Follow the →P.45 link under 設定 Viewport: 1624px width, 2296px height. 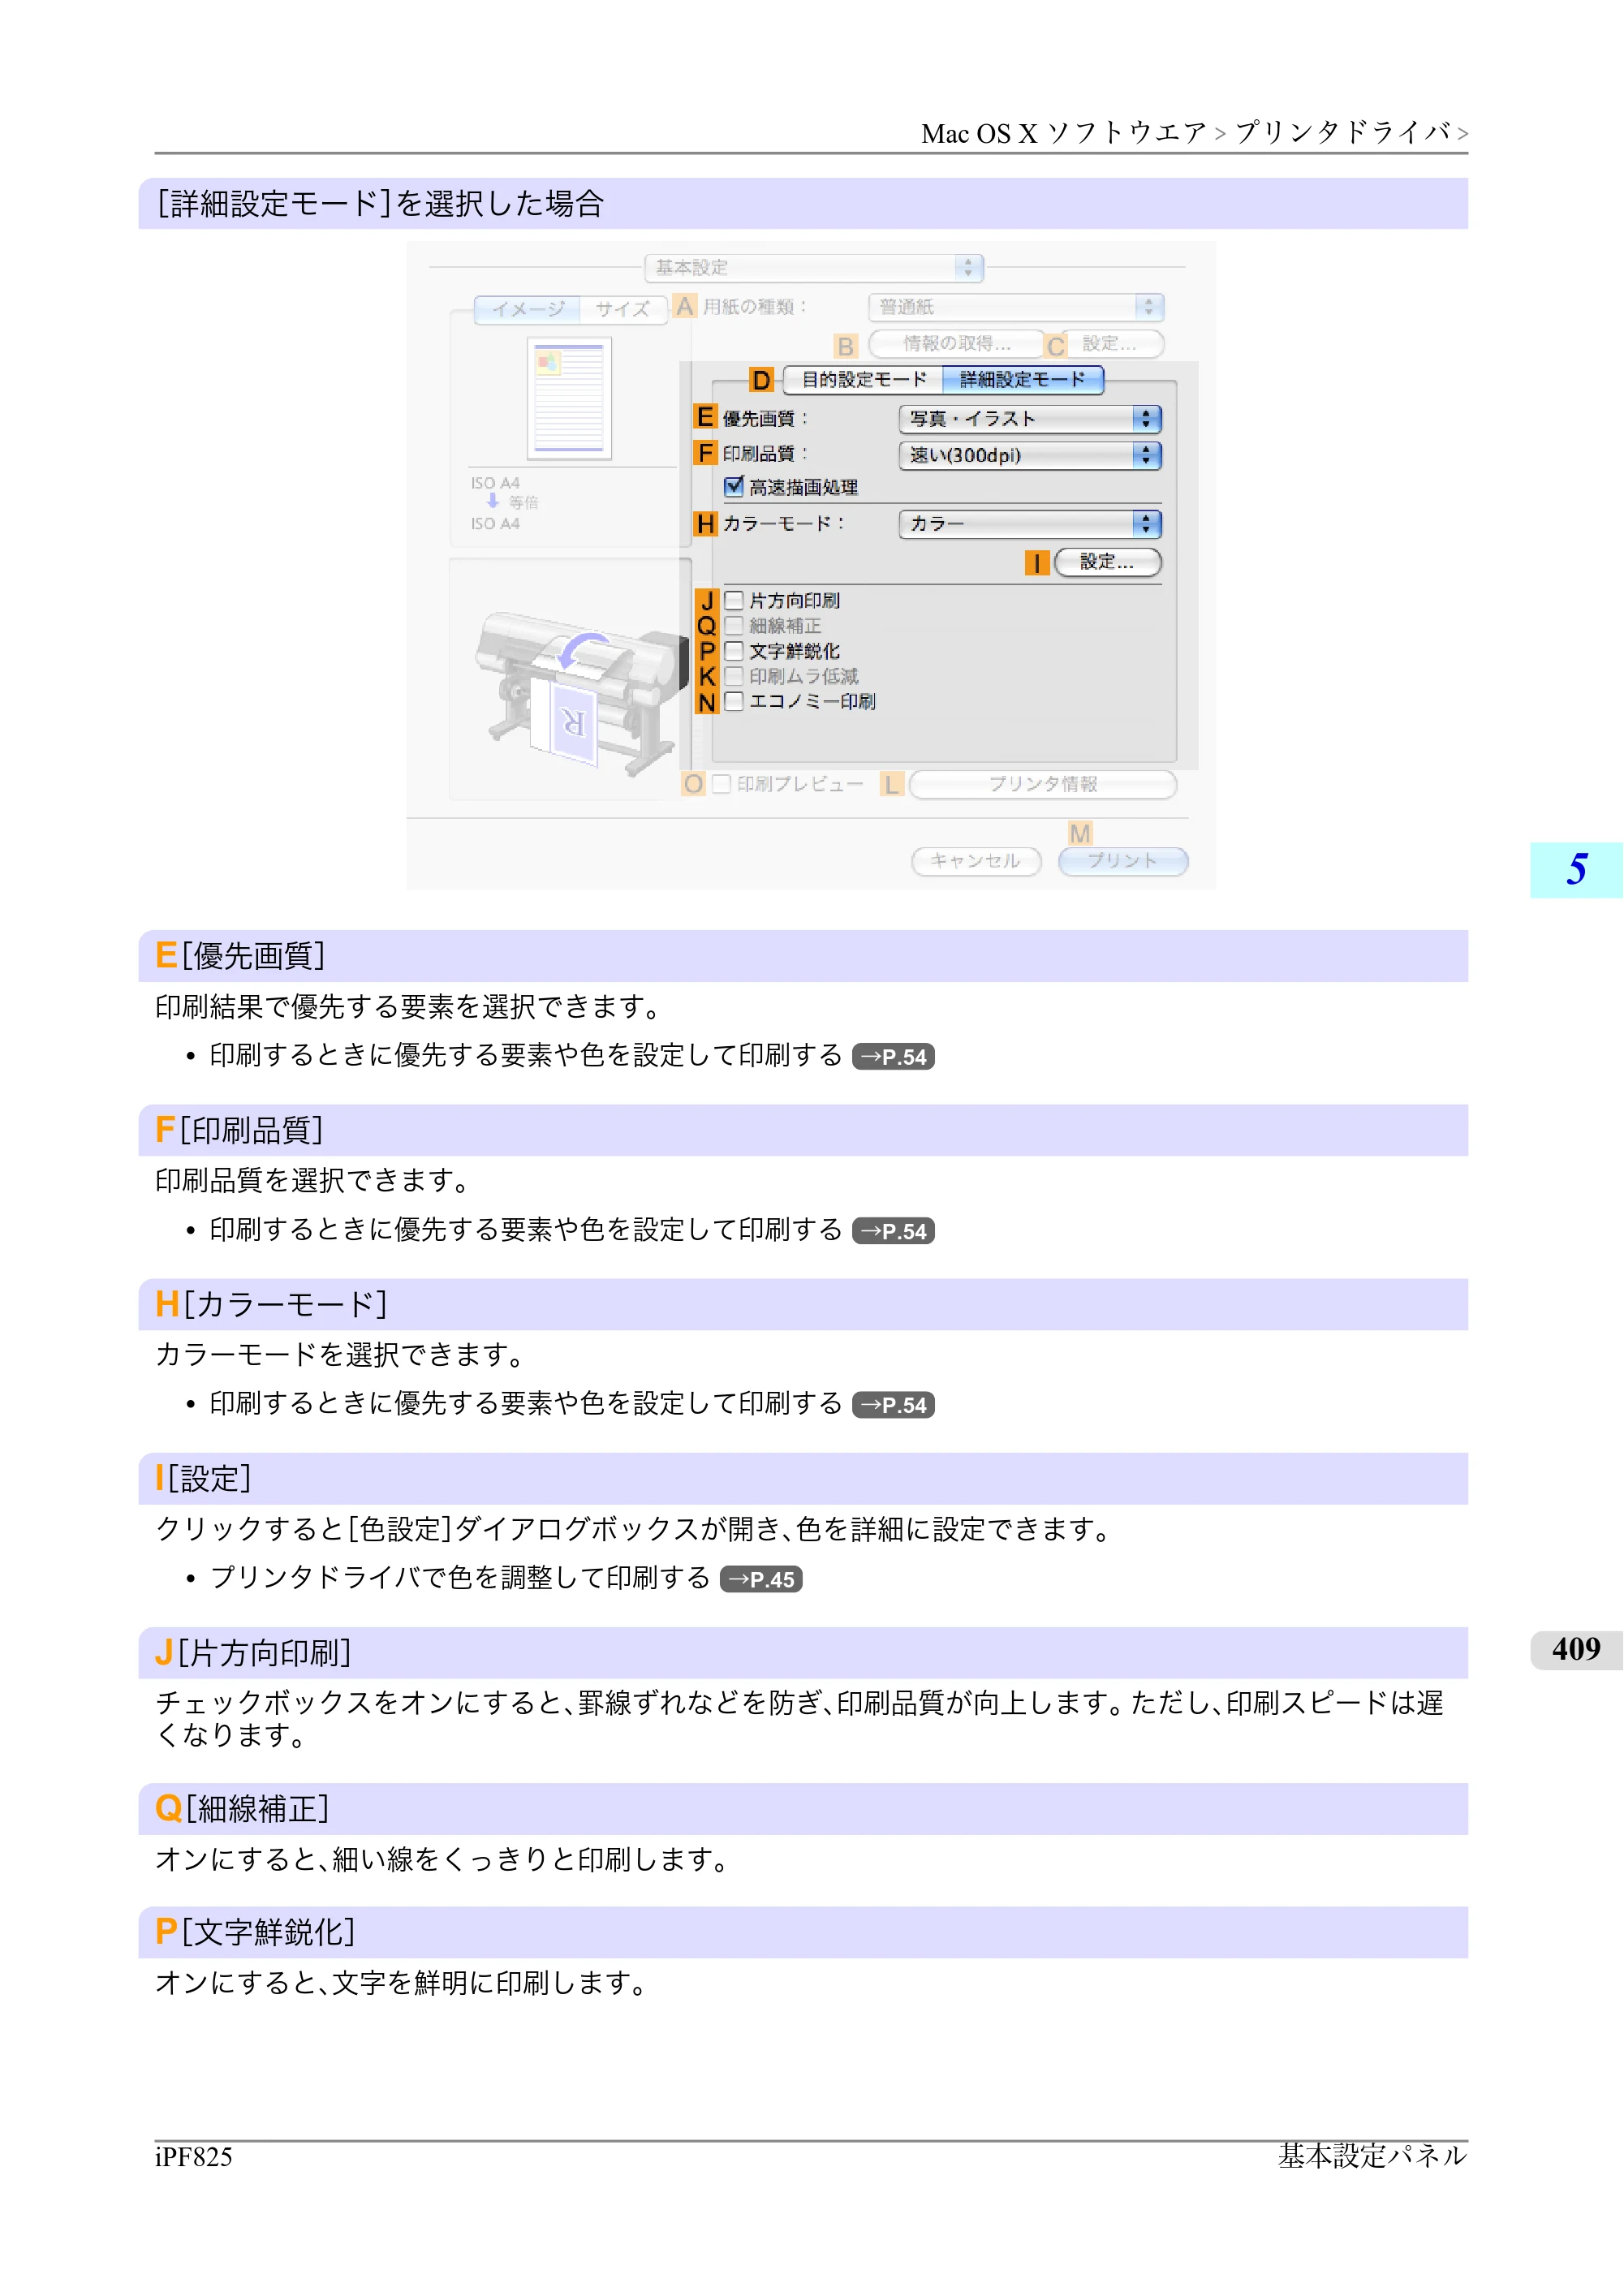click(761, 1579)
